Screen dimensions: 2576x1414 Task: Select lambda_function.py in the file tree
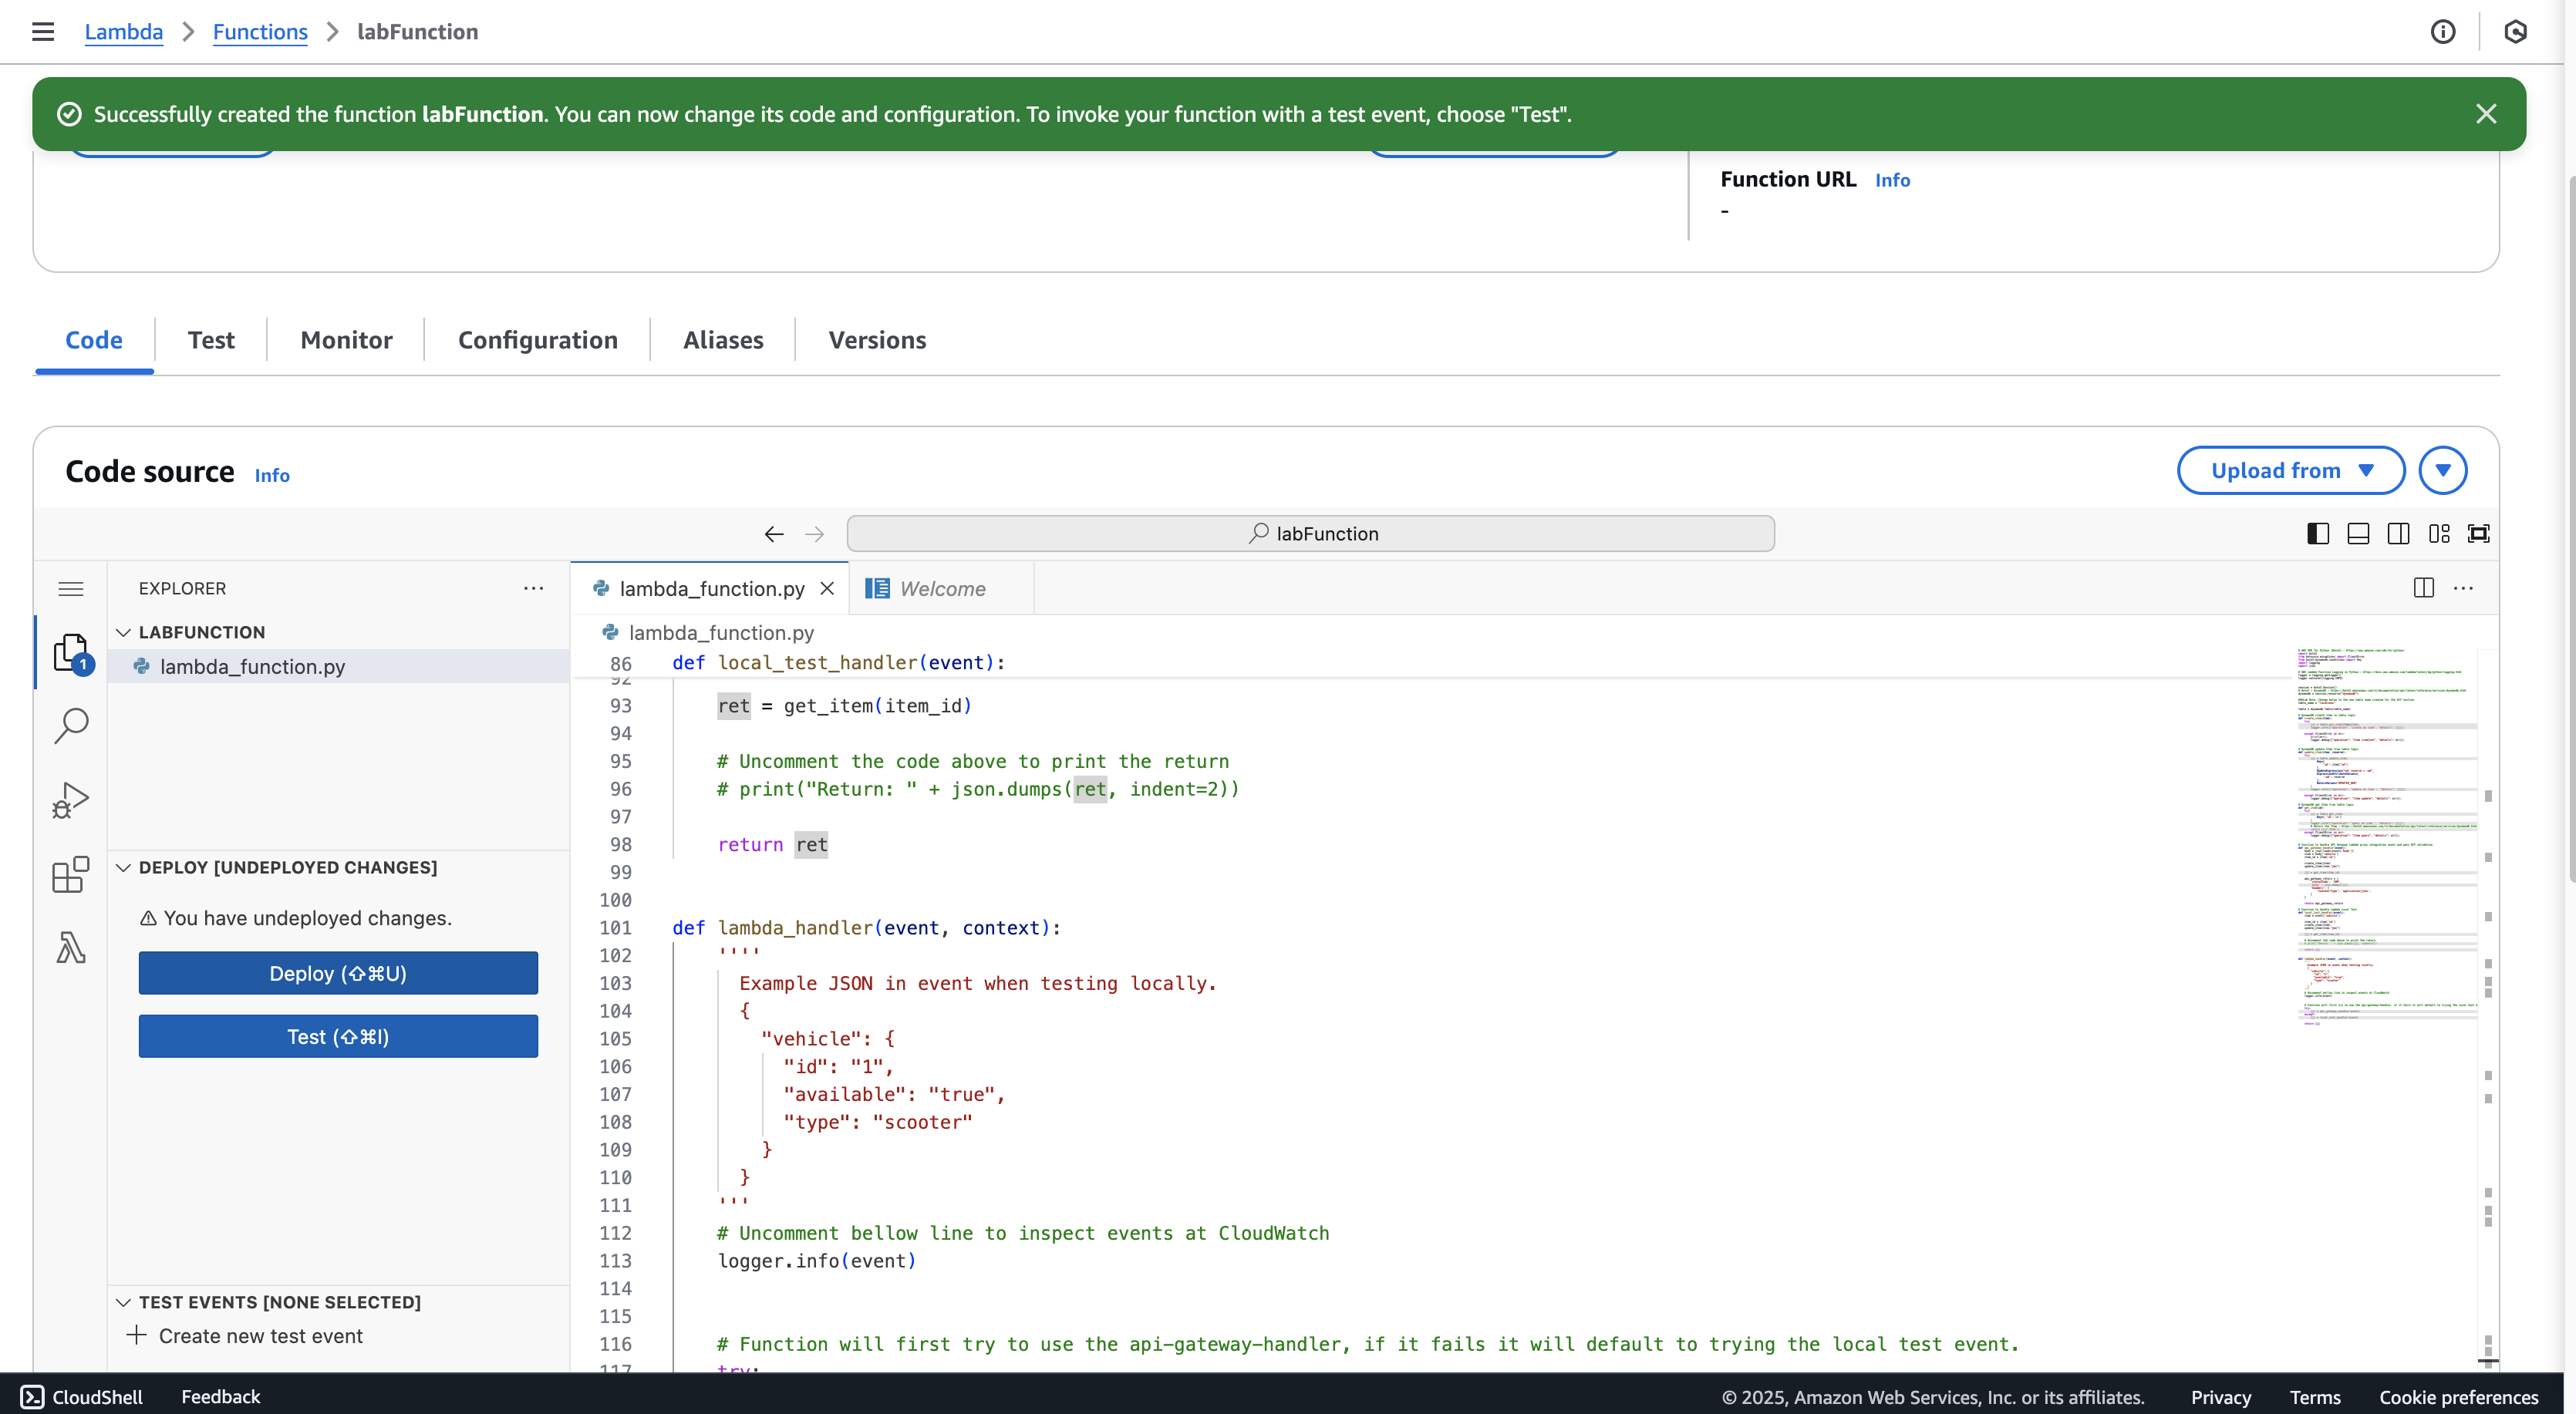339,667
